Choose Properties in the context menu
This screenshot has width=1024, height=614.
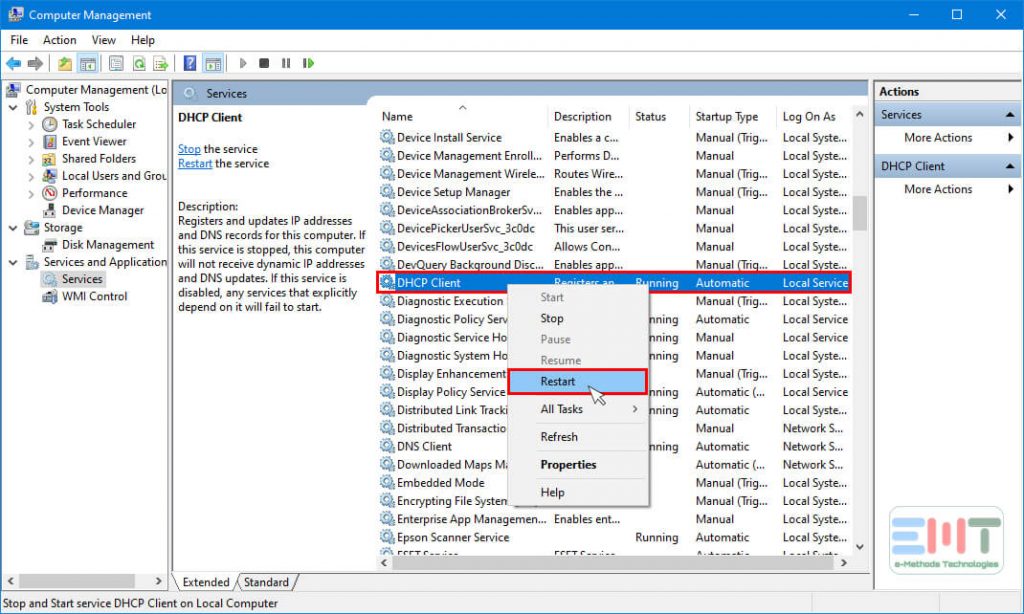click(x=579, y=464)
